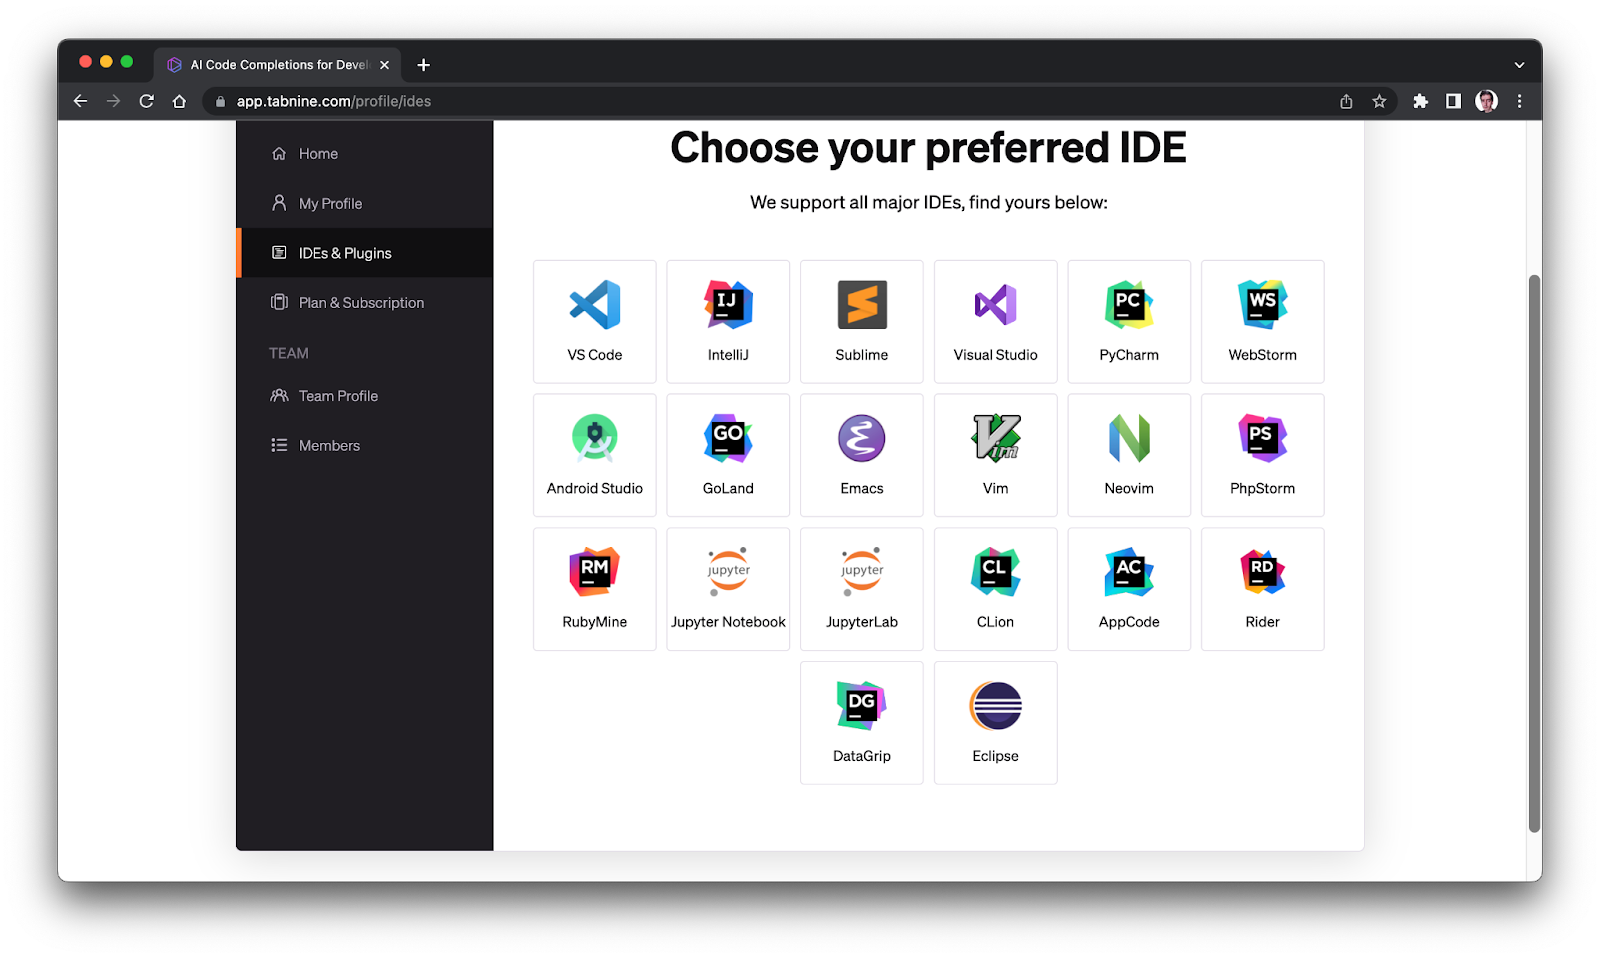Screen dimensions: 1600x958
Task: Pick the DataGrip icon
Action: (x=862, y=706)
